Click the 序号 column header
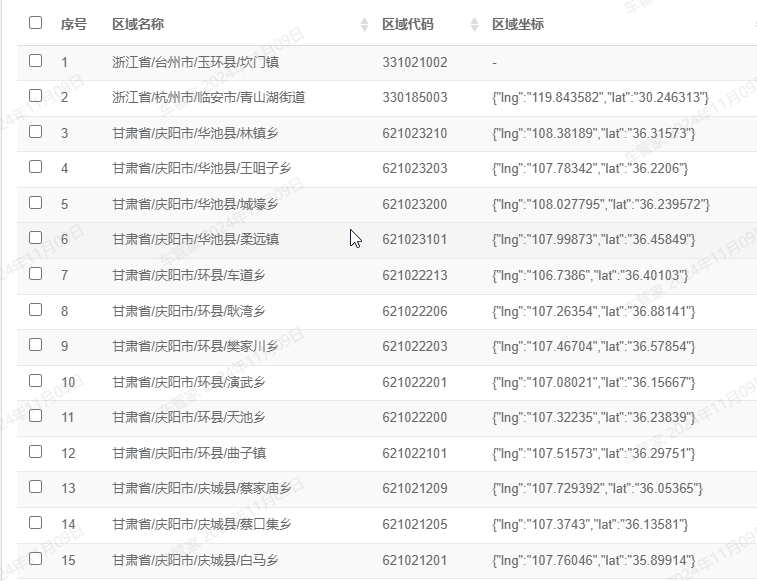 coord(73,24)
